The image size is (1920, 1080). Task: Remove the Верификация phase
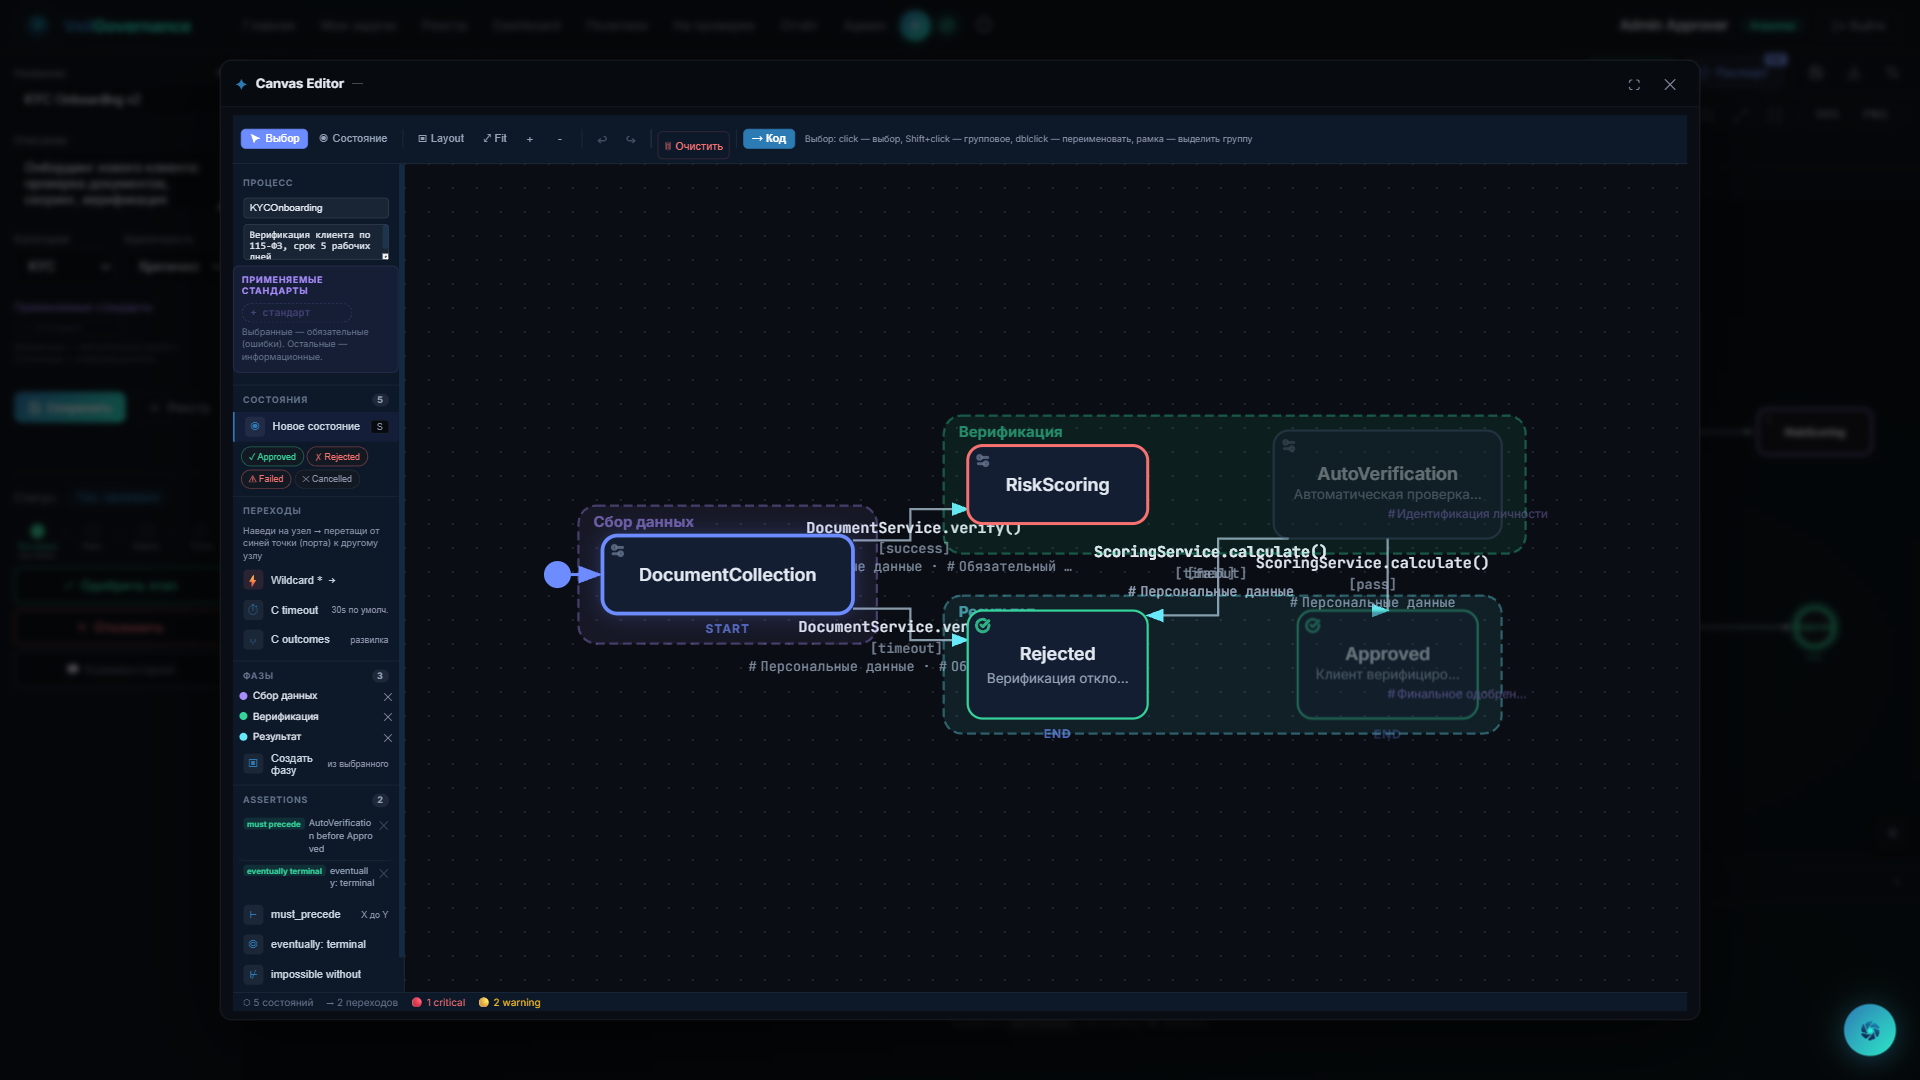(388, 717)
